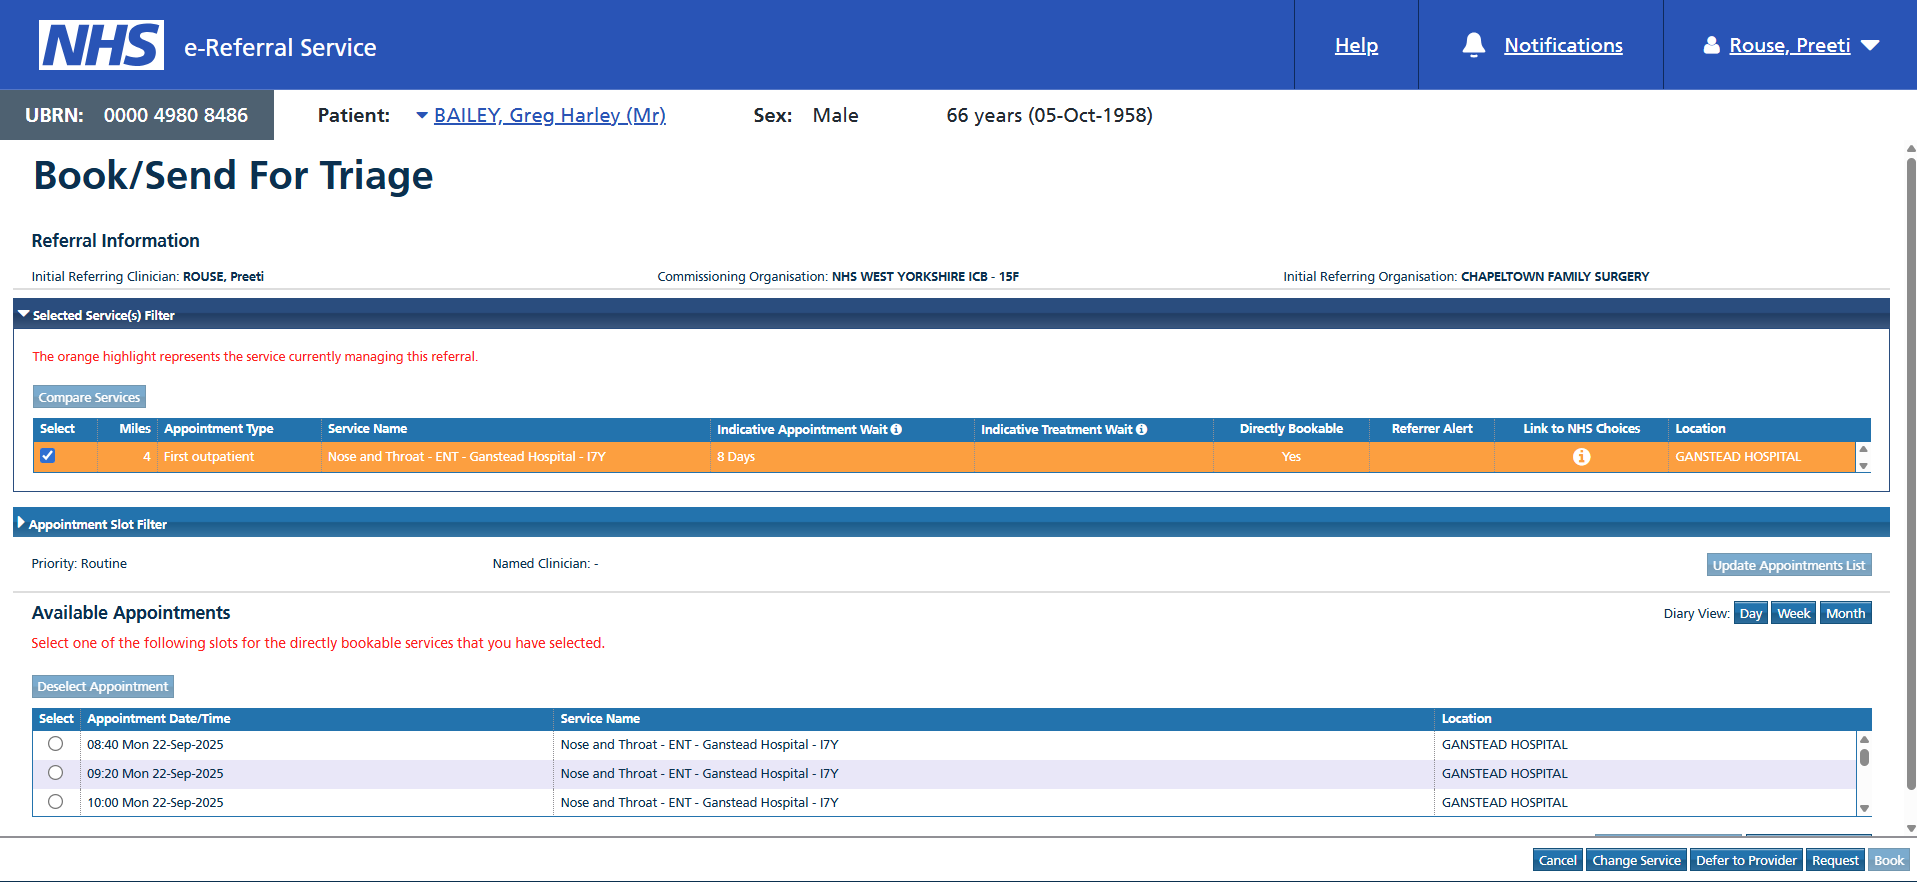1917x882 pixels.
Task: Click the Referrer Alert column header
Action: pos(1432,429)
